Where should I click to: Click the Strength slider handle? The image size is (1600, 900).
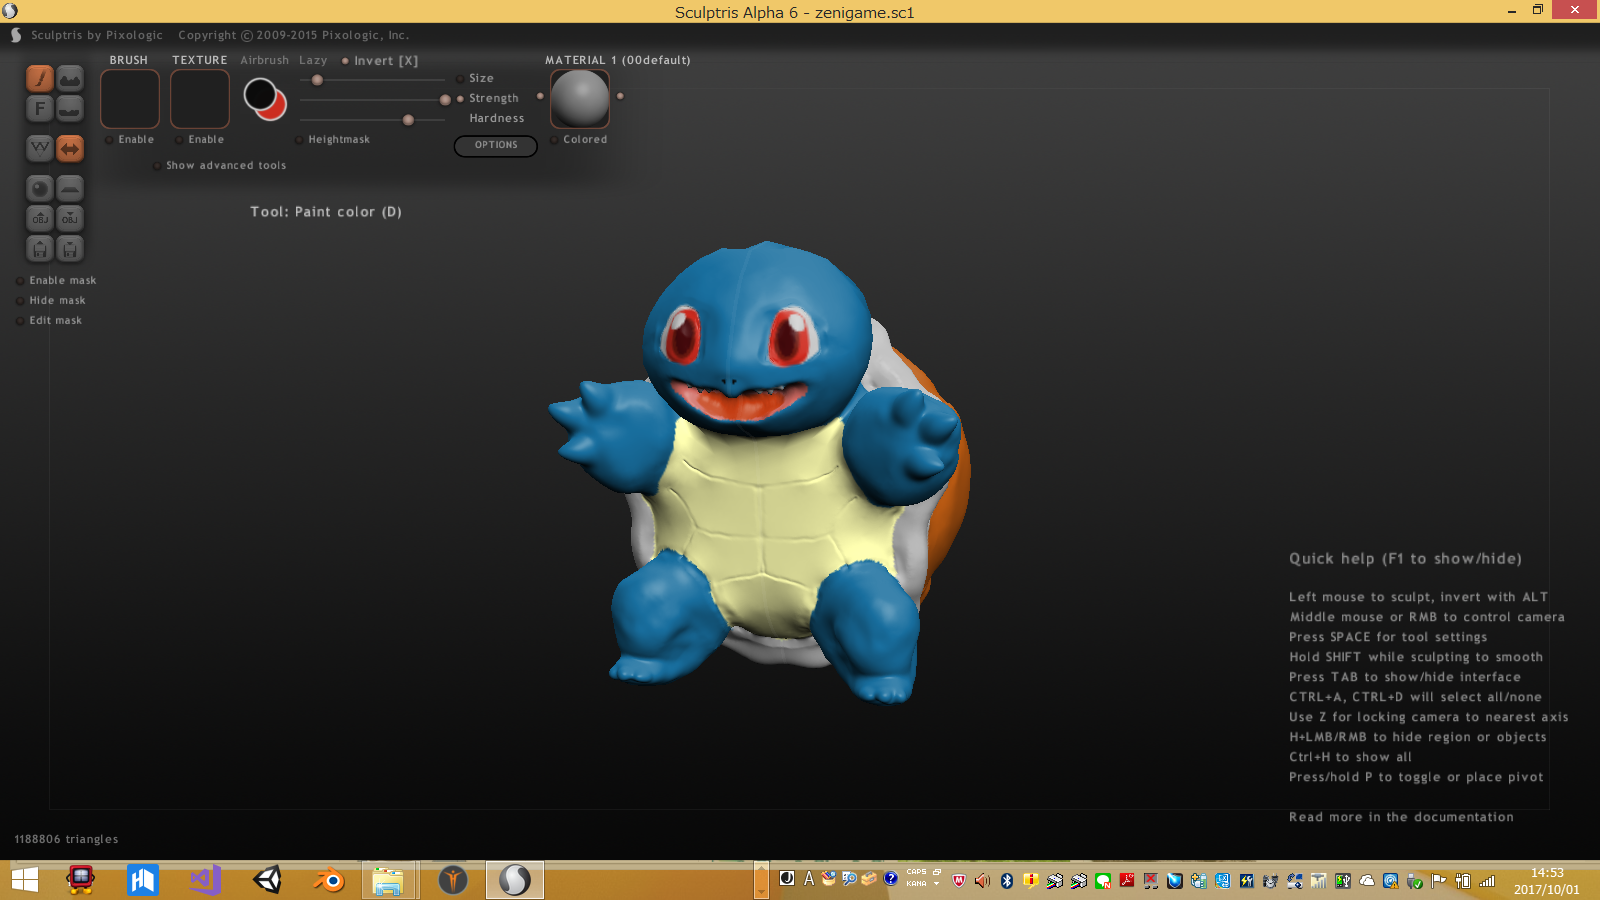point(445,100)
